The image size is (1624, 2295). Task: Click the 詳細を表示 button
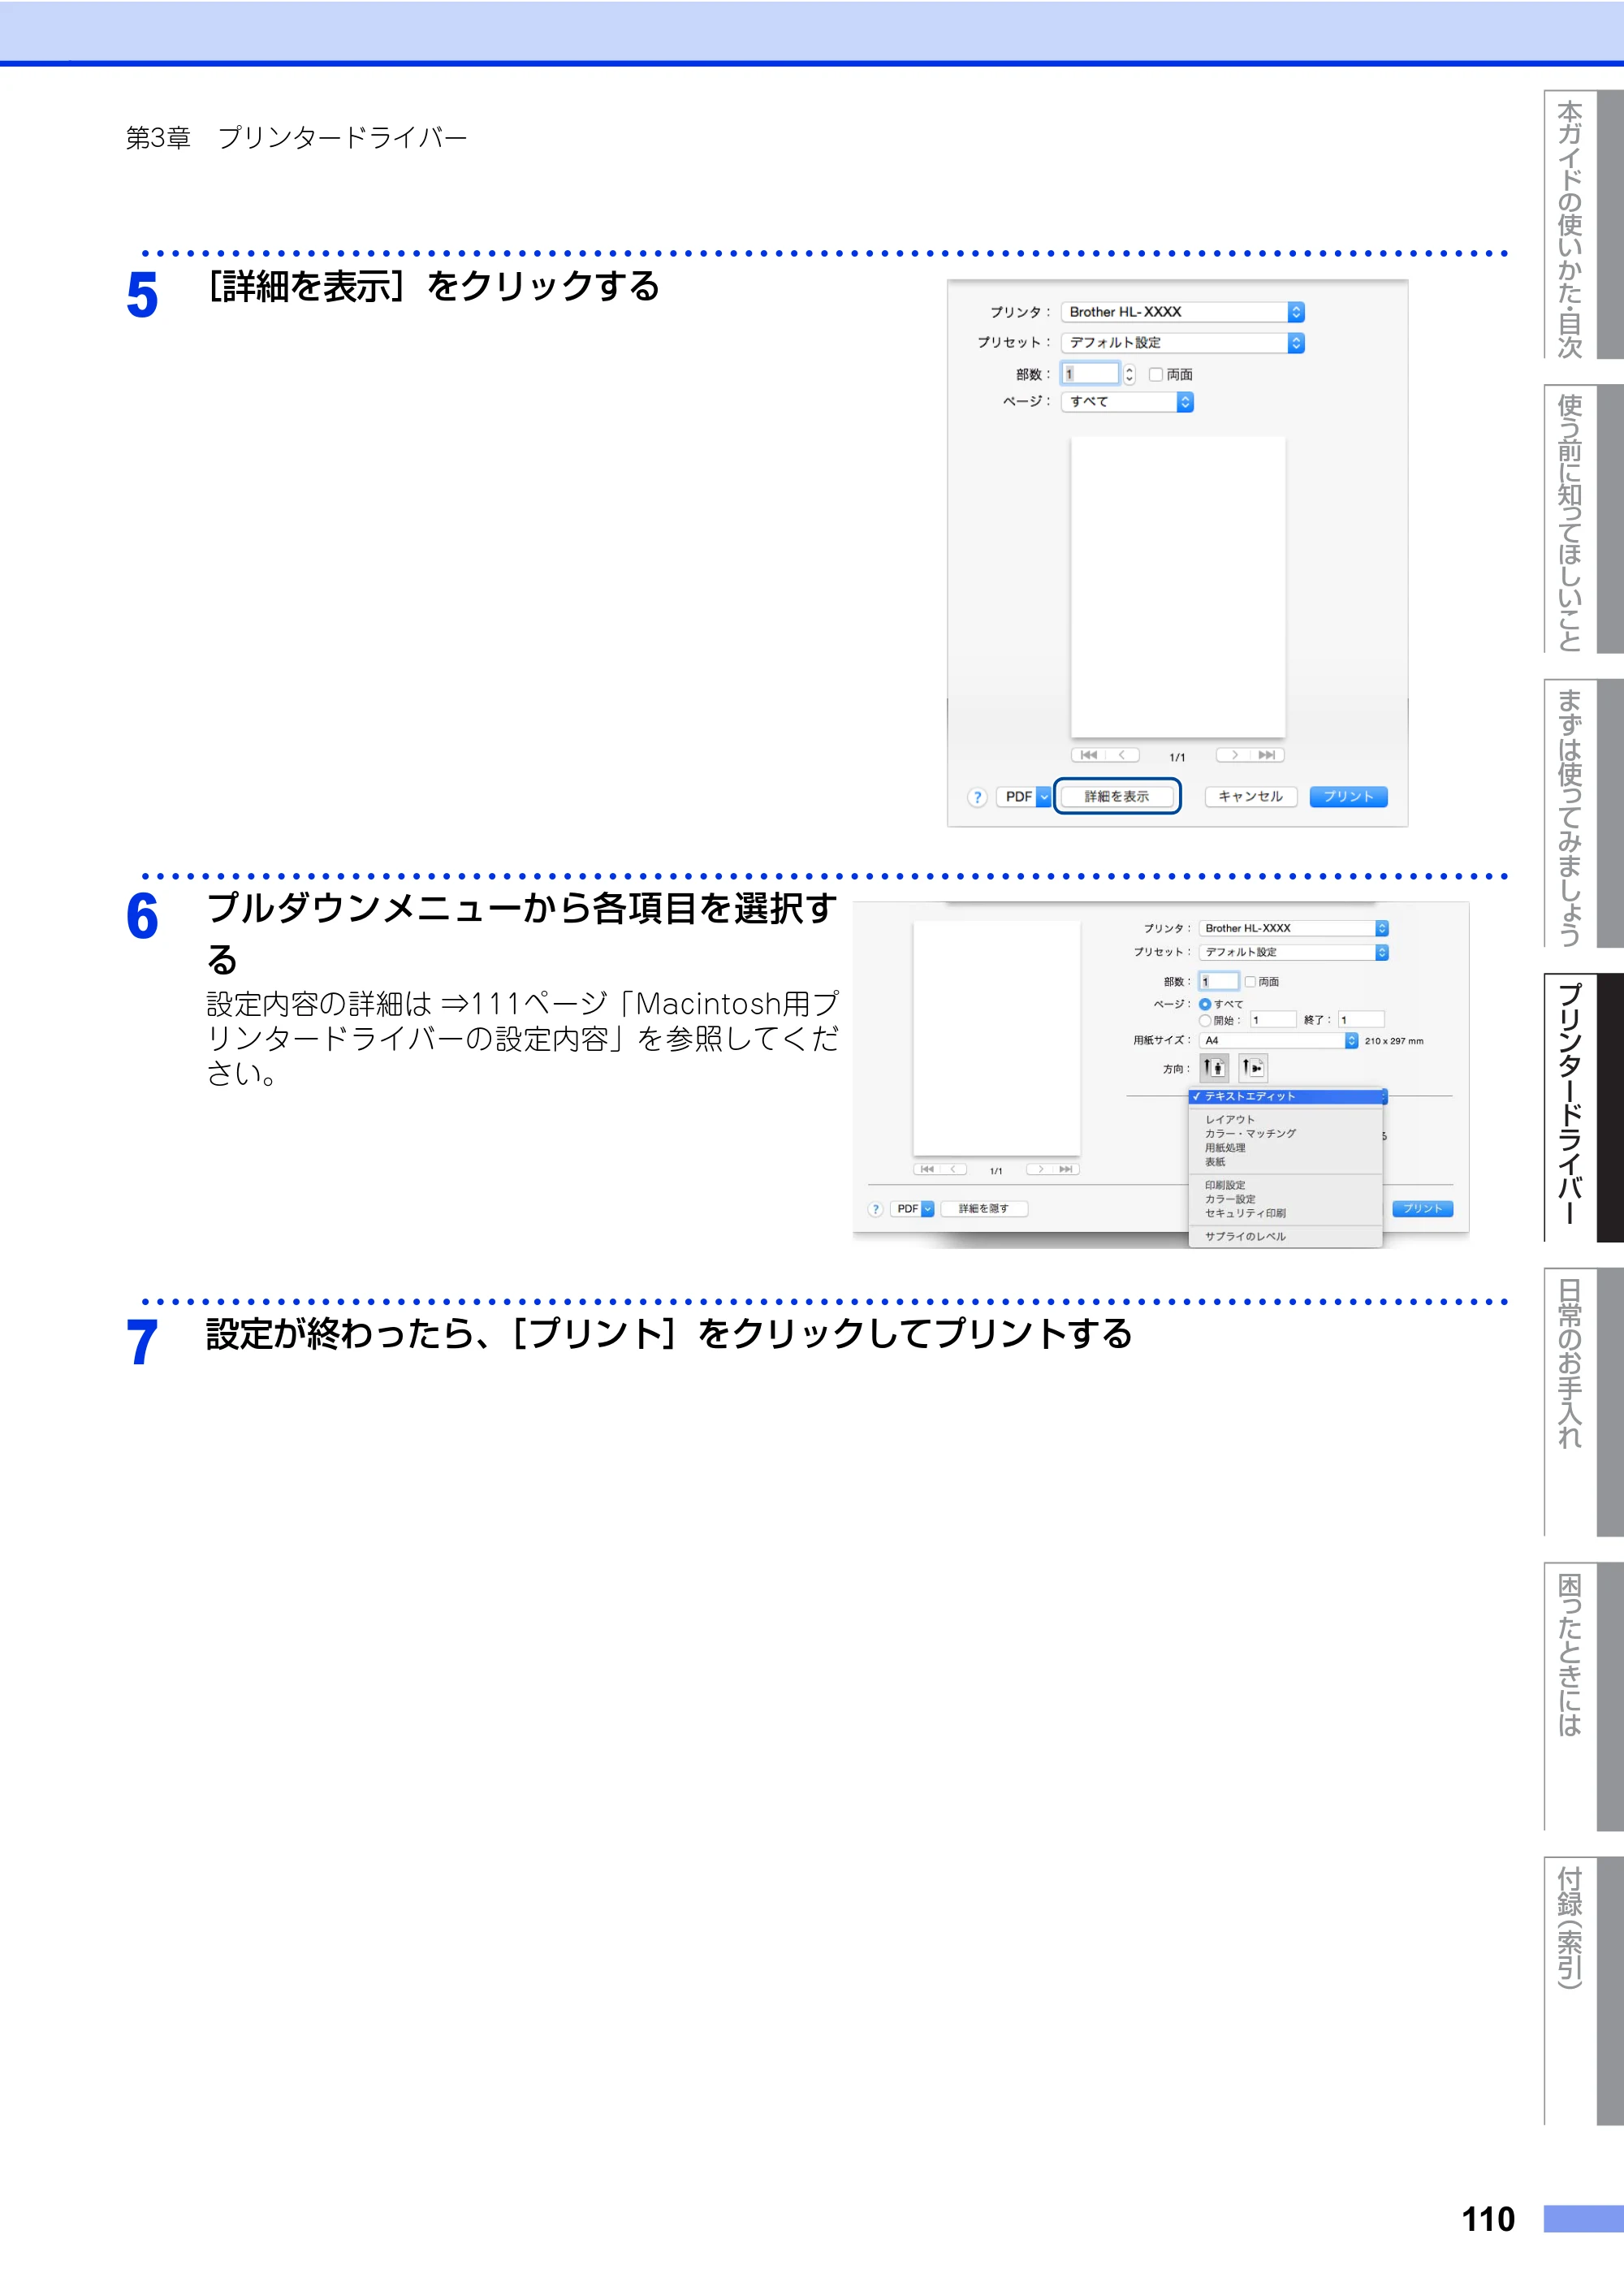pos(1117,797)
